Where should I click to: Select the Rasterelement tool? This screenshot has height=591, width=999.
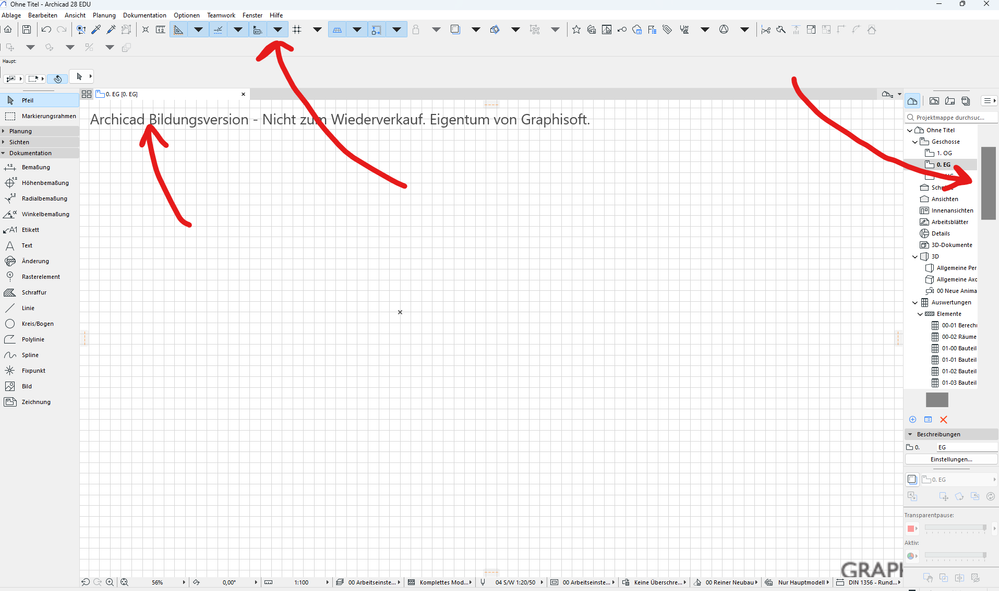click(x=40, y=276)
